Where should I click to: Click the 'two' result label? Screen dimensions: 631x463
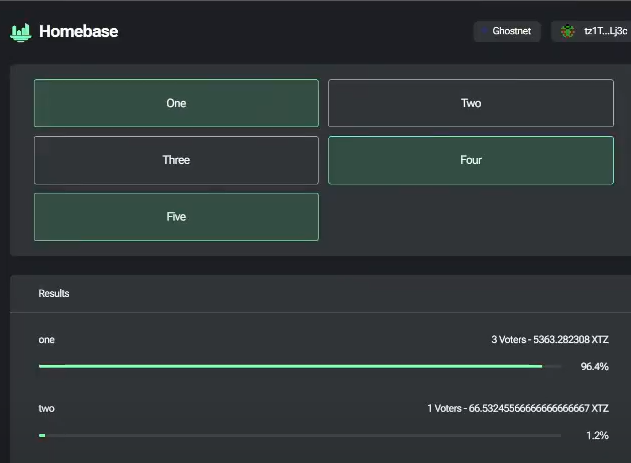pos(47,408)
